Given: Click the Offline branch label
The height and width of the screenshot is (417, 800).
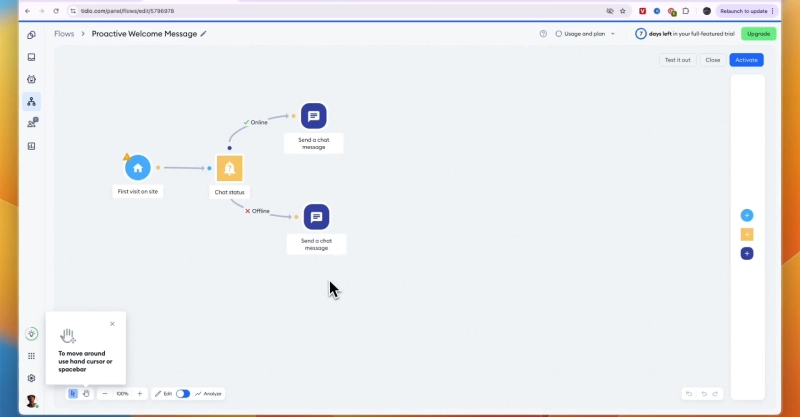Looking at the screenshot, I should click(258, 211).
